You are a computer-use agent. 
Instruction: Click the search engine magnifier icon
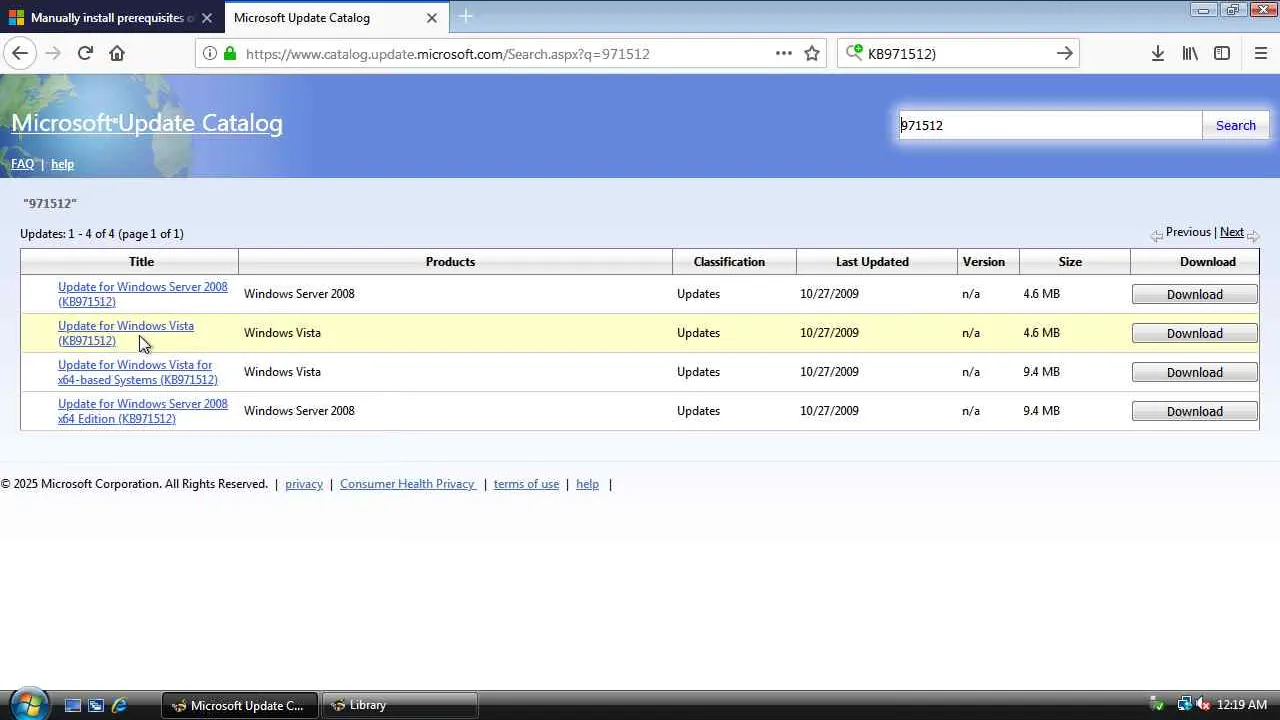click(854, 53)
